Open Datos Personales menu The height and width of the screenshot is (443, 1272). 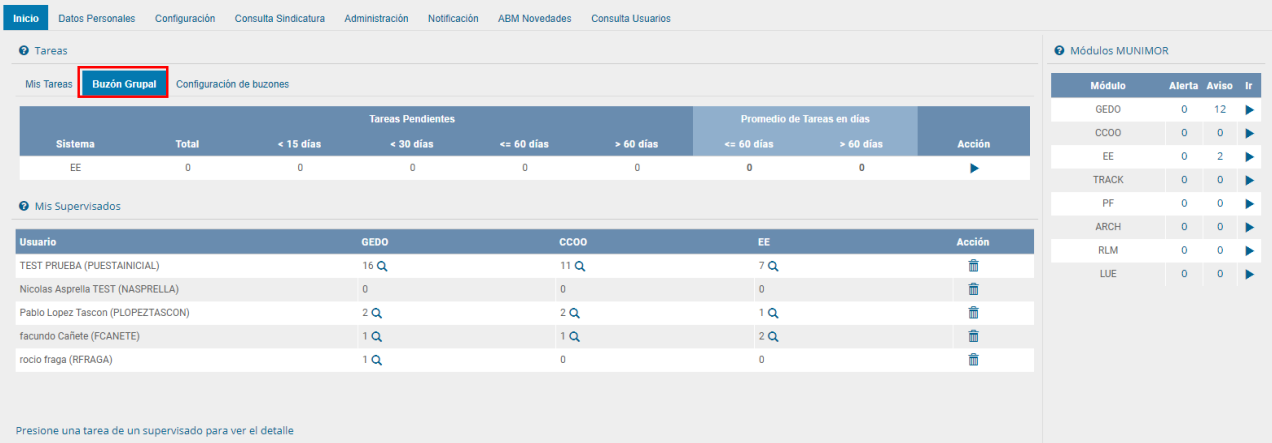(97, 18)
